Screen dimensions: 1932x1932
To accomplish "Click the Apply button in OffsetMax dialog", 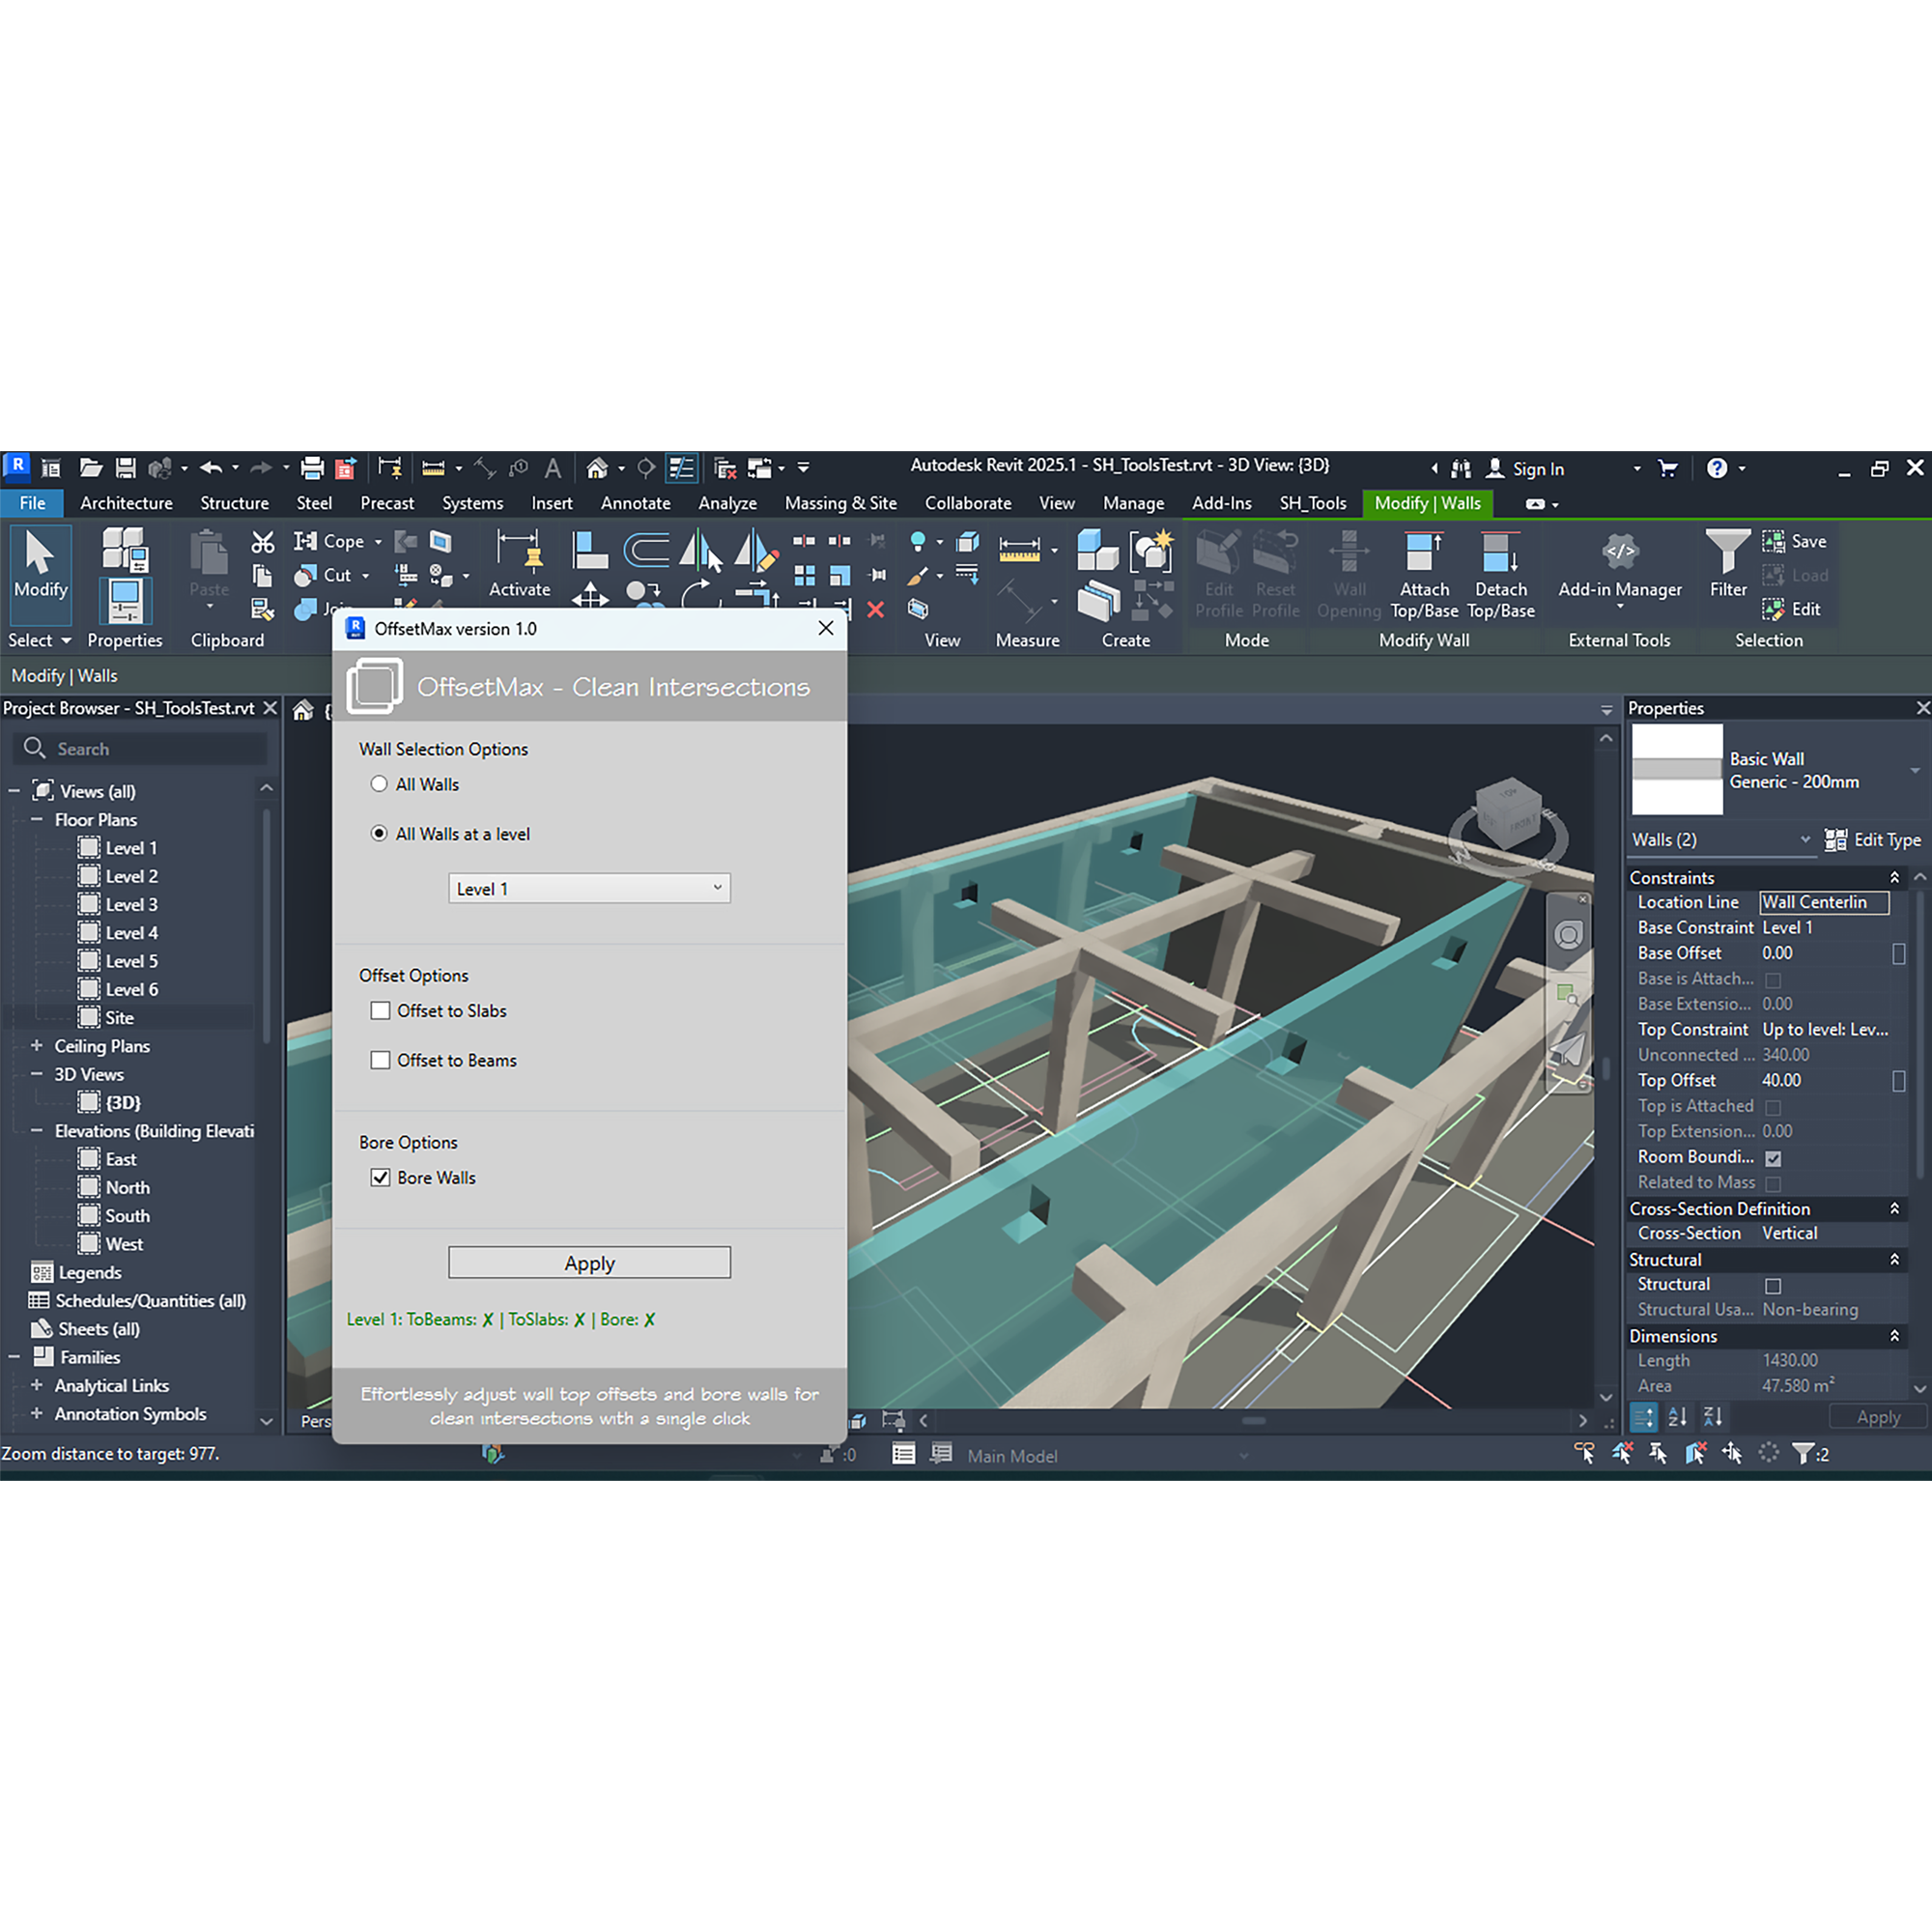I will click(x=589, y=1263).
